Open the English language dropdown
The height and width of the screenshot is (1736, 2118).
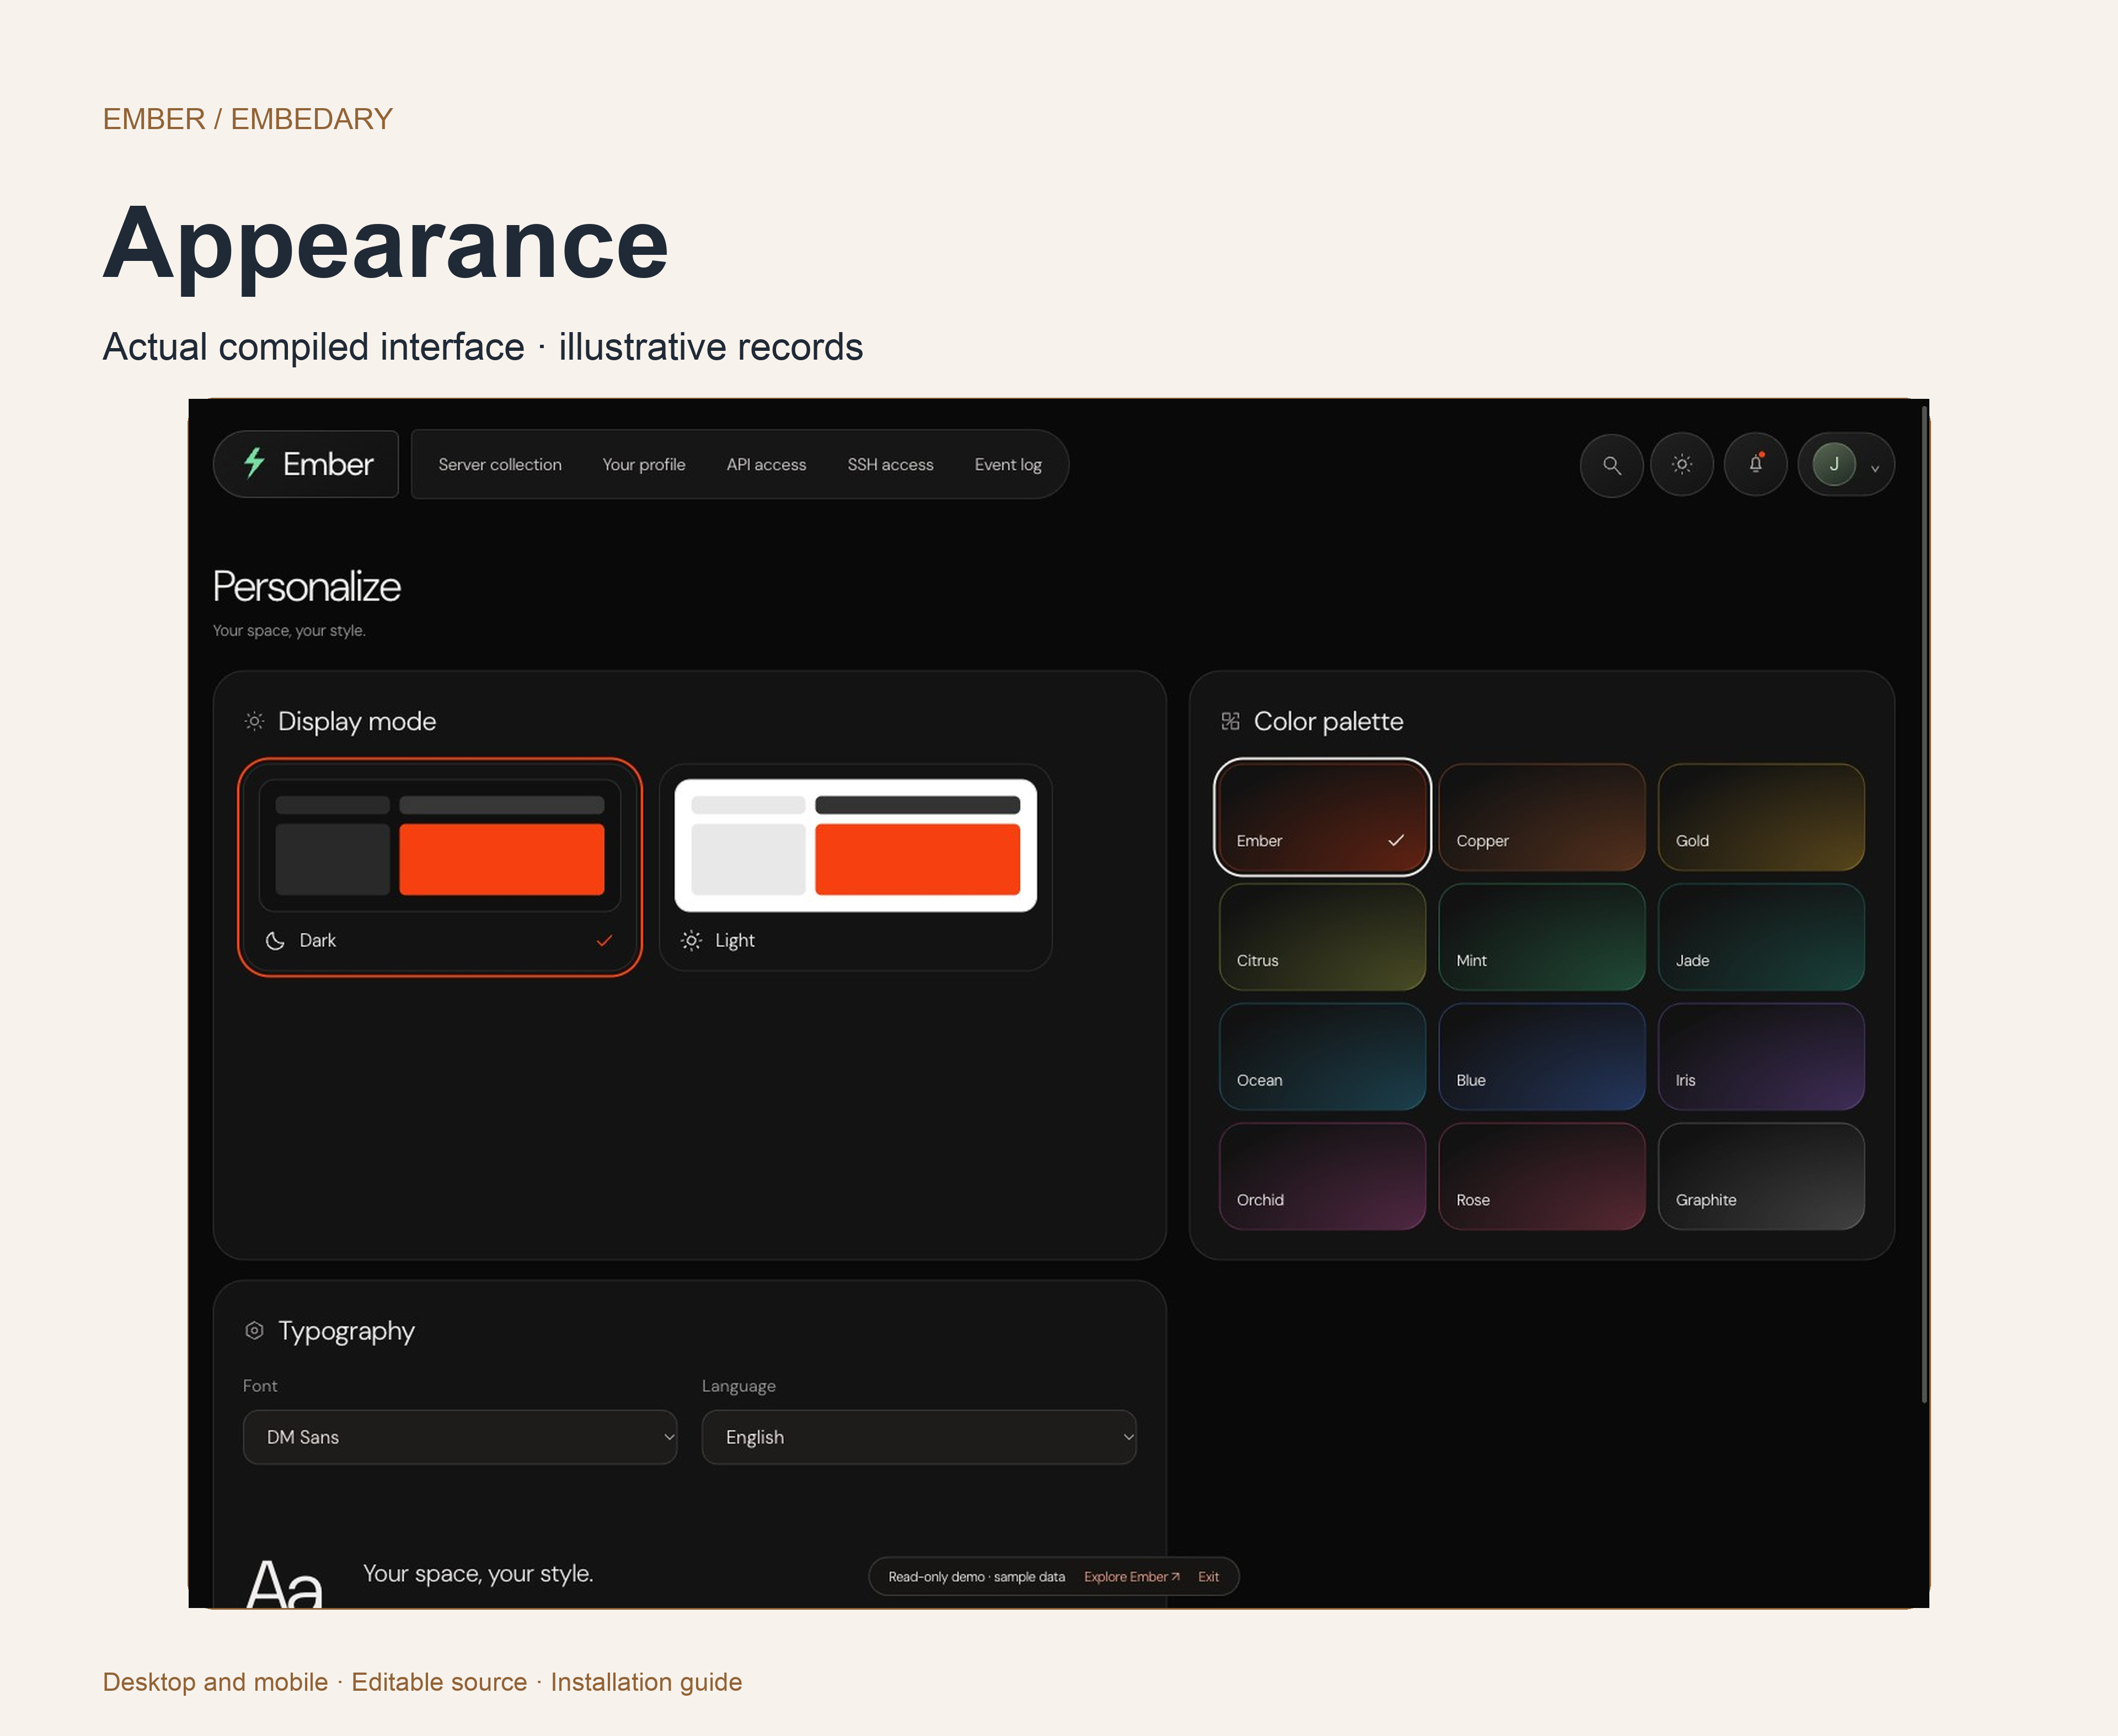point(919,1437)
